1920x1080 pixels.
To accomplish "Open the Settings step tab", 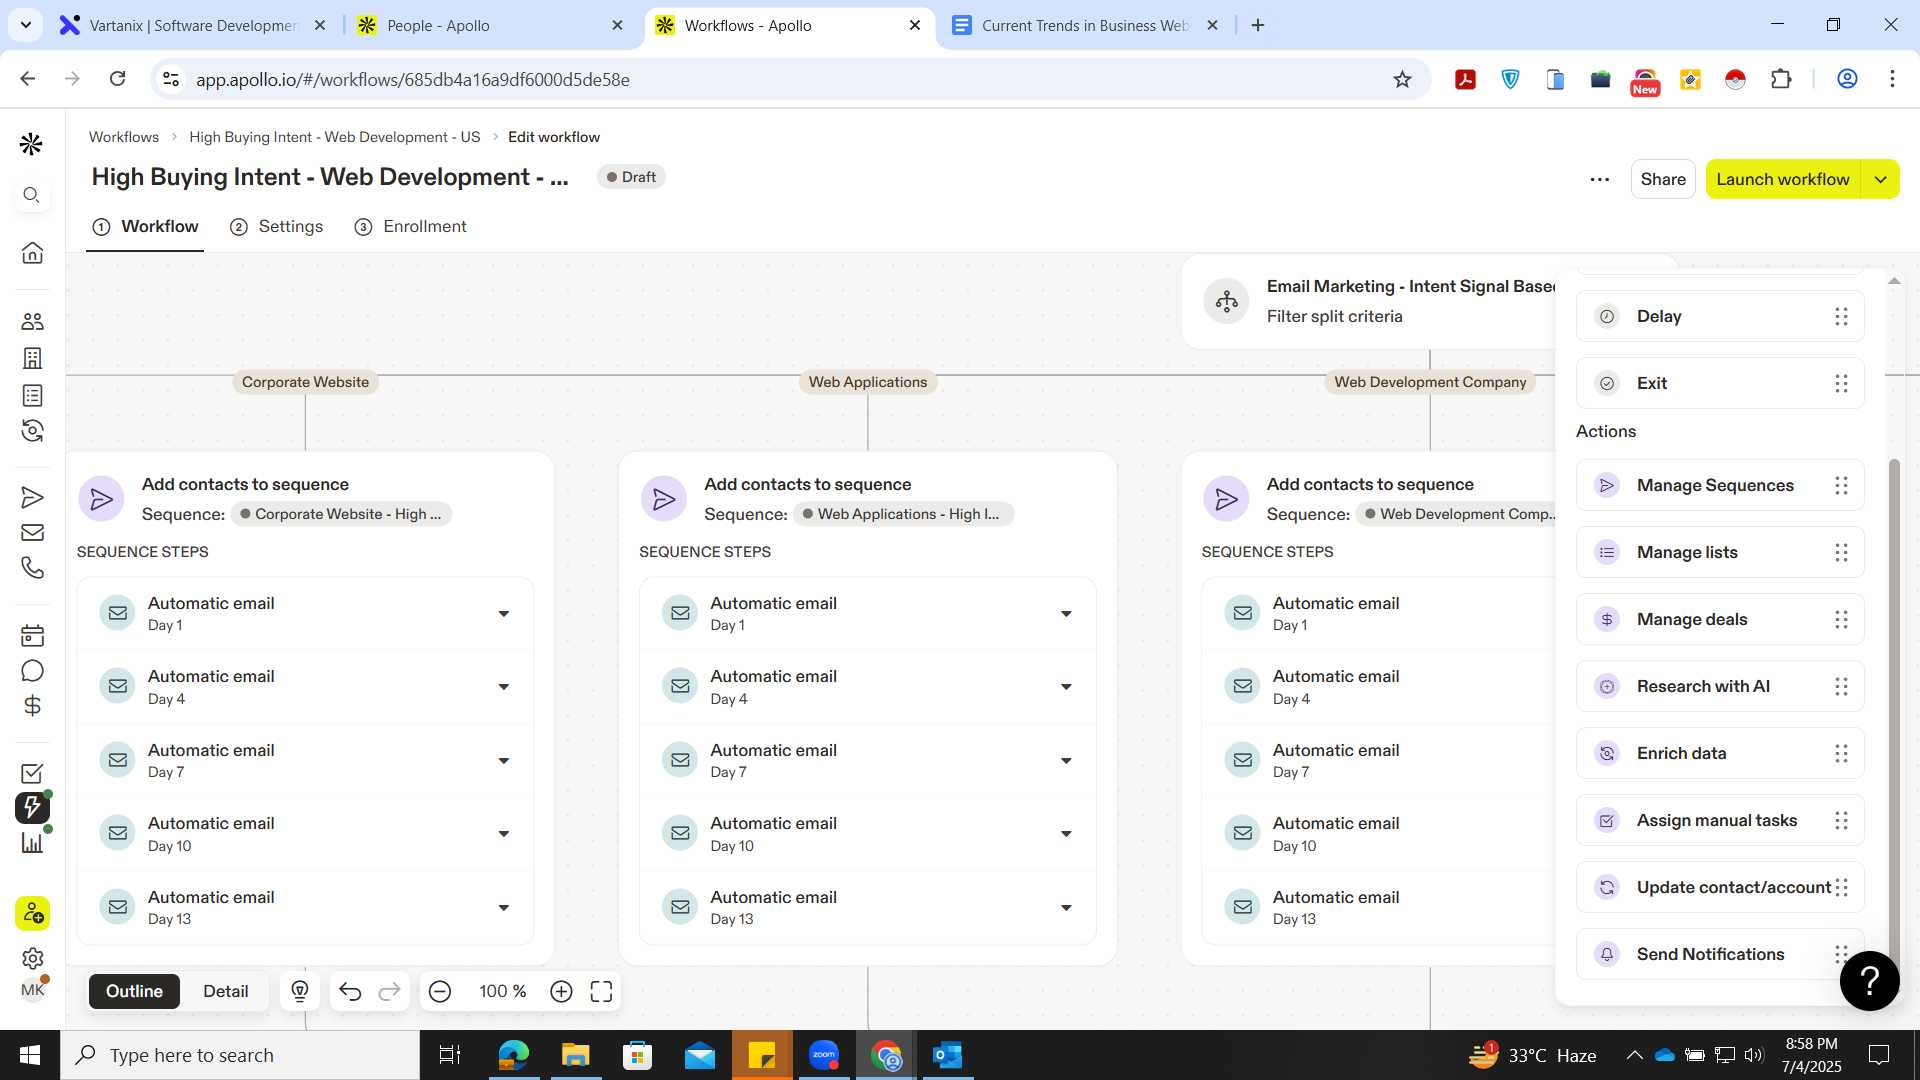I will coord(277,226).
